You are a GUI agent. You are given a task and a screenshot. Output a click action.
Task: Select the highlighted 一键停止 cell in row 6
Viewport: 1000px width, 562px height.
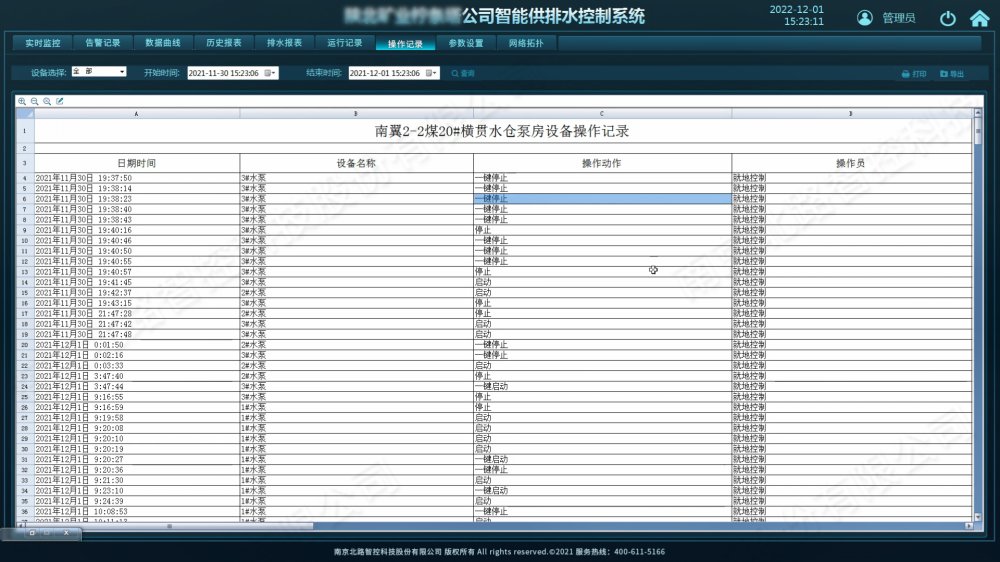click(601, 199)
